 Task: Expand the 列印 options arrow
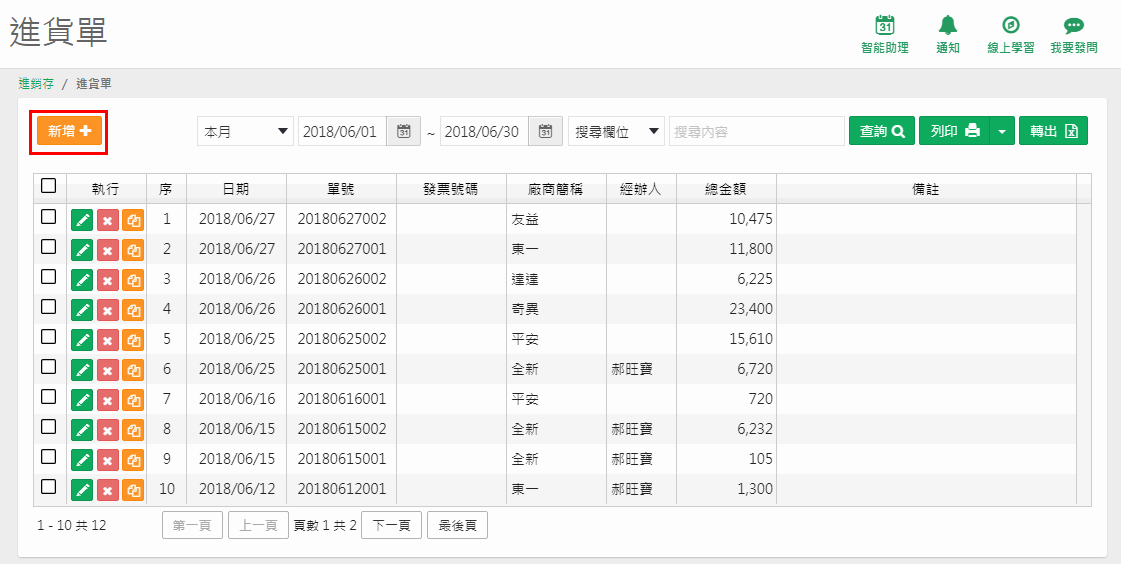pos(1002,132)
